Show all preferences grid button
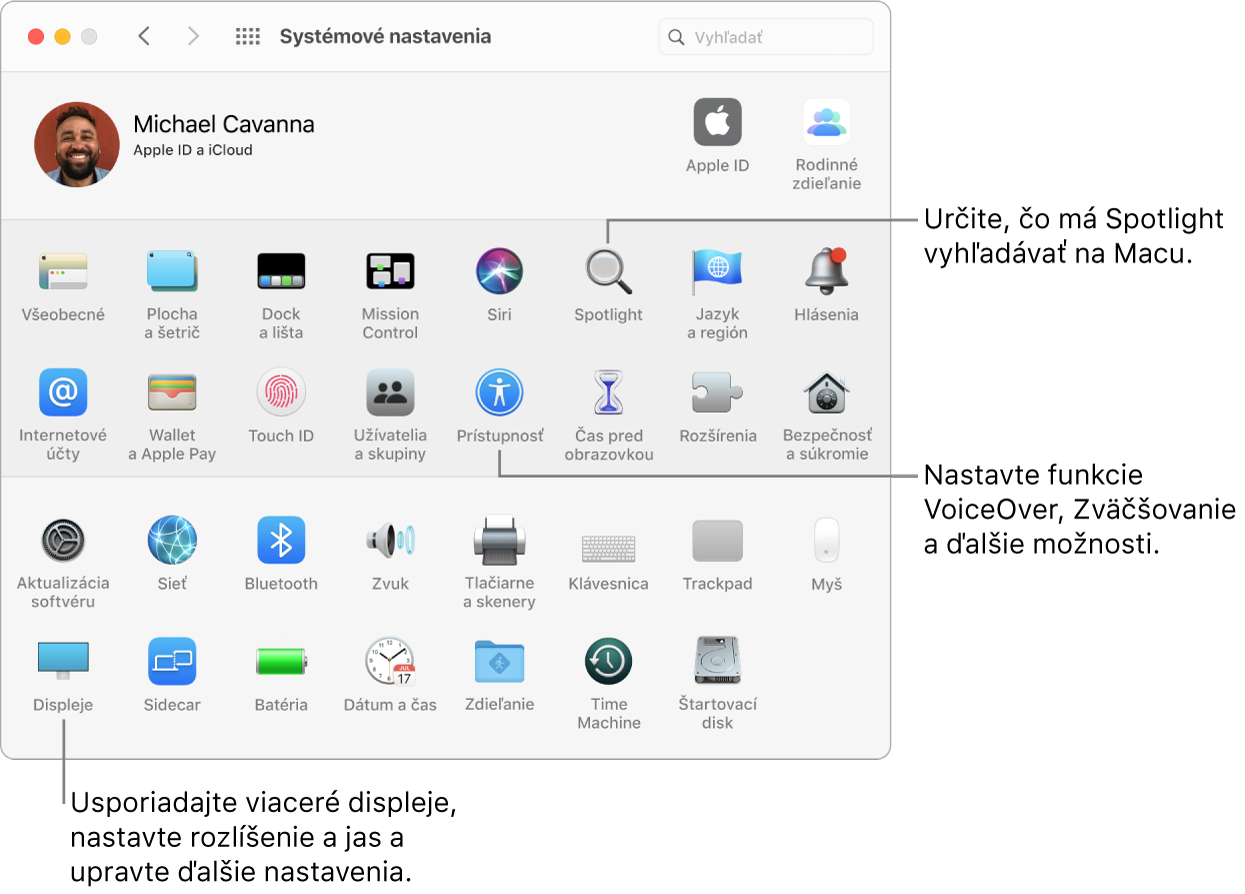Screen dimensions: 1245x894 click(x=248, y=36)
